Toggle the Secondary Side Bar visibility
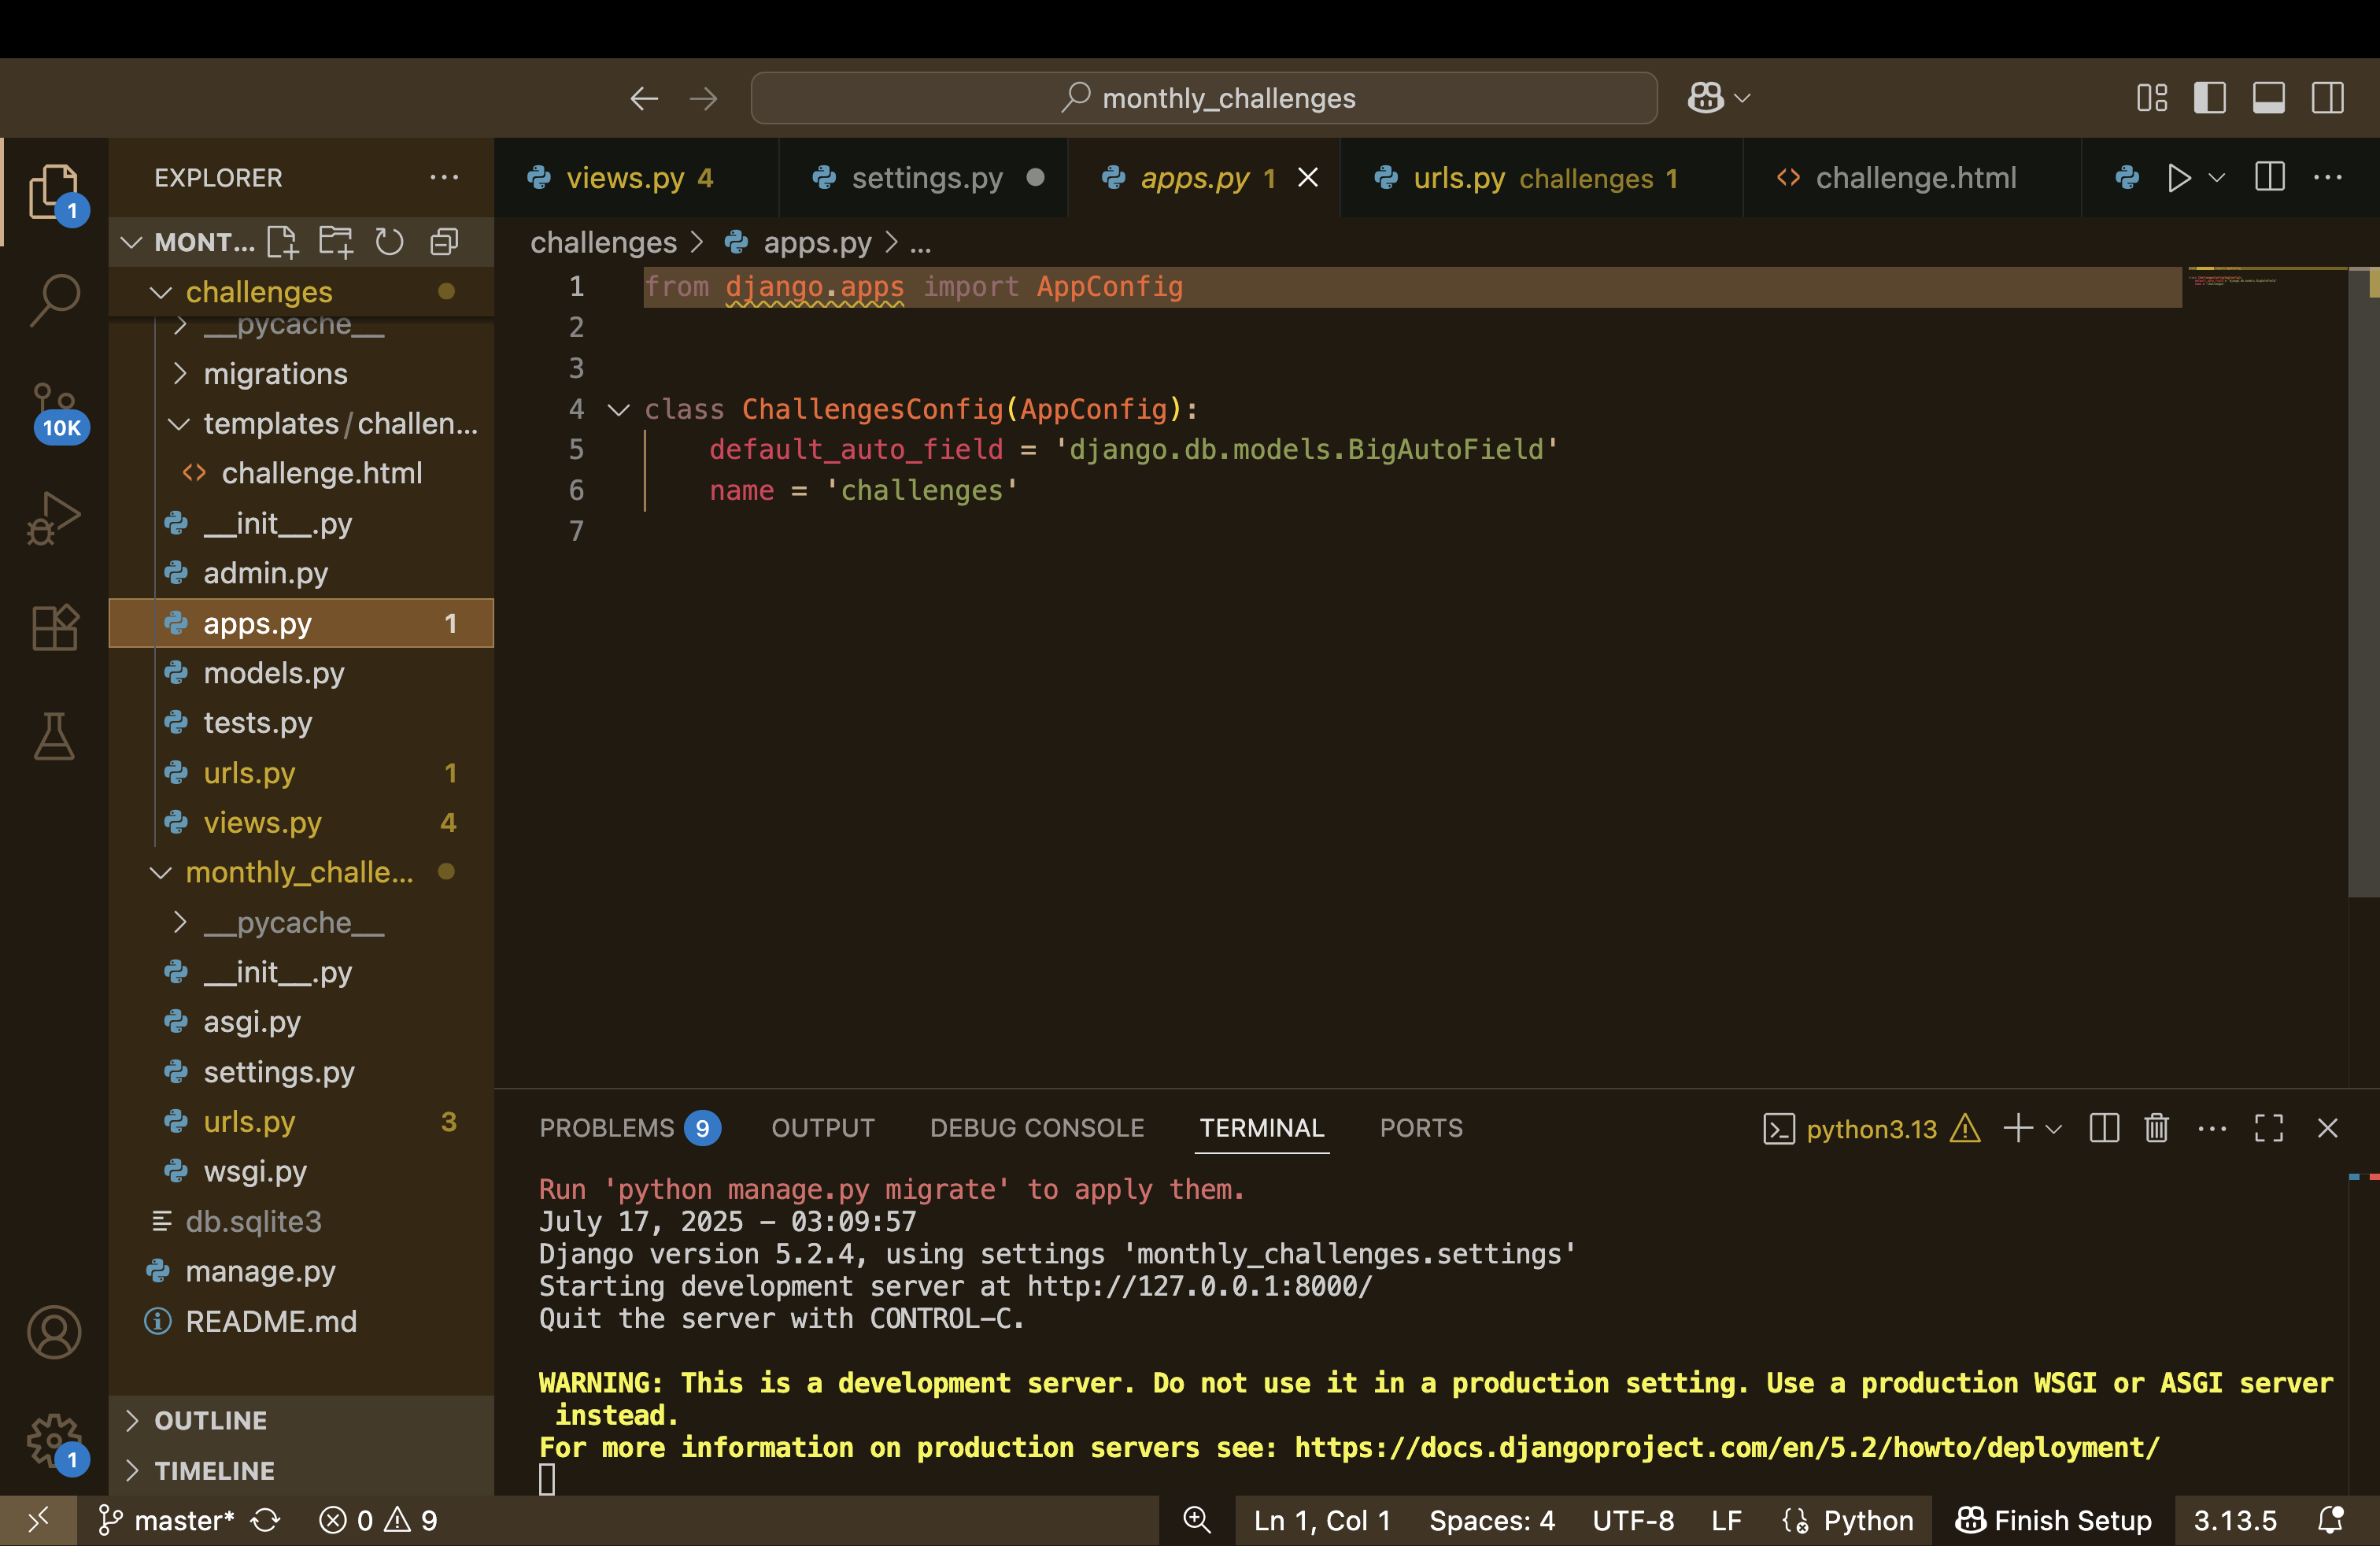 point(2328,98)
